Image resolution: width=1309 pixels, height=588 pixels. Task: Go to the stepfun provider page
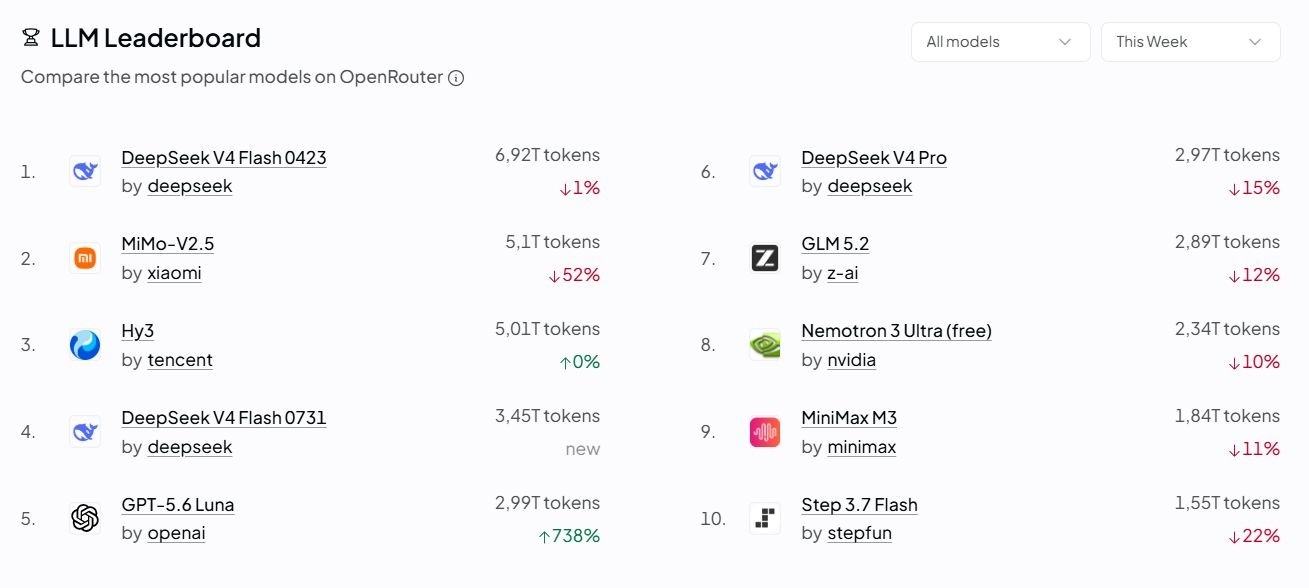(859, 533)
